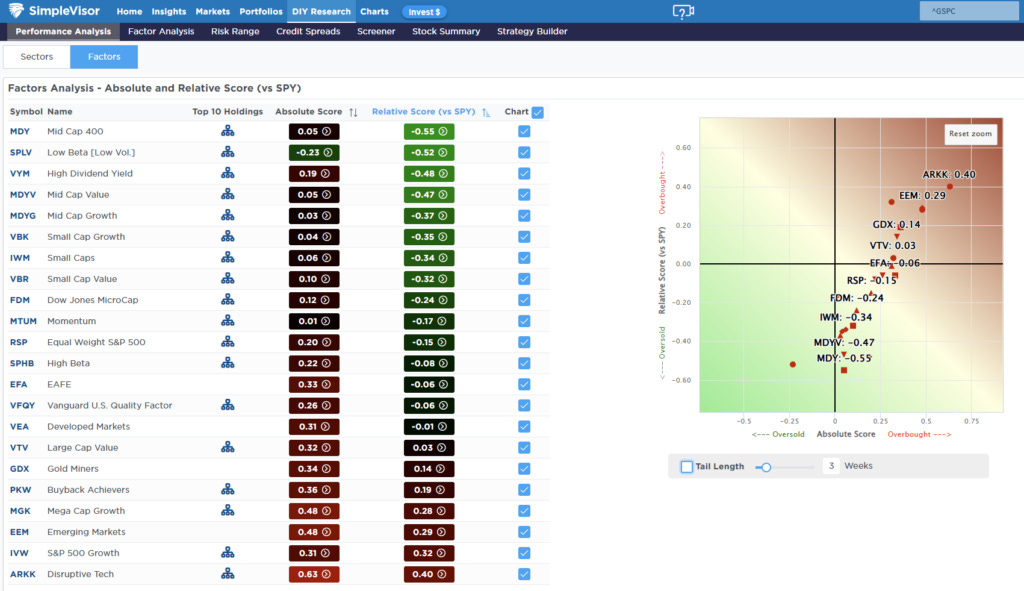The image size is (1024, 591).
Task: Open the MDY symbol link
Action: tap(20, 131)
